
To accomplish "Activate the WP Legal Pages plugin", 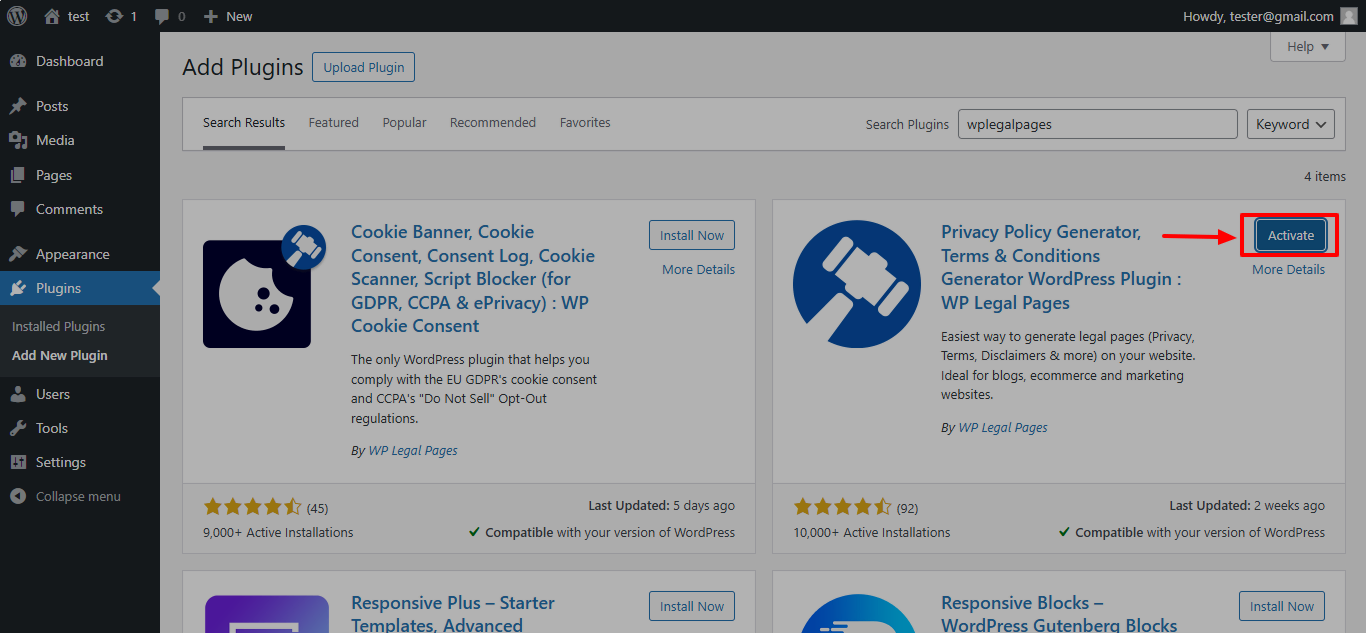I will pyautogui.click(x=1291, y=235).
